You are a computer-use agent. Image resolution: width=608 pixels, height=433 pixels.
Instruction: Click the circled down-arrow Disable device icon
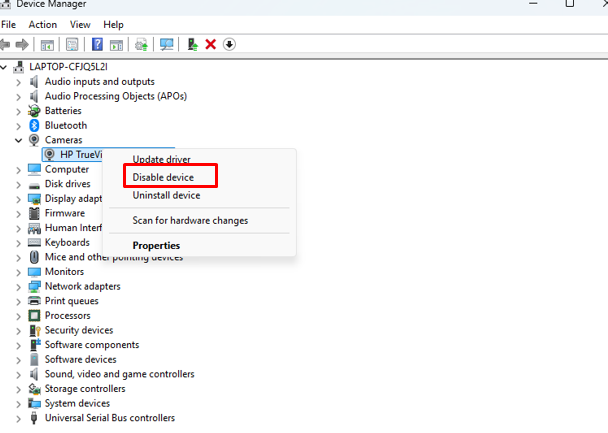point(229,44)
